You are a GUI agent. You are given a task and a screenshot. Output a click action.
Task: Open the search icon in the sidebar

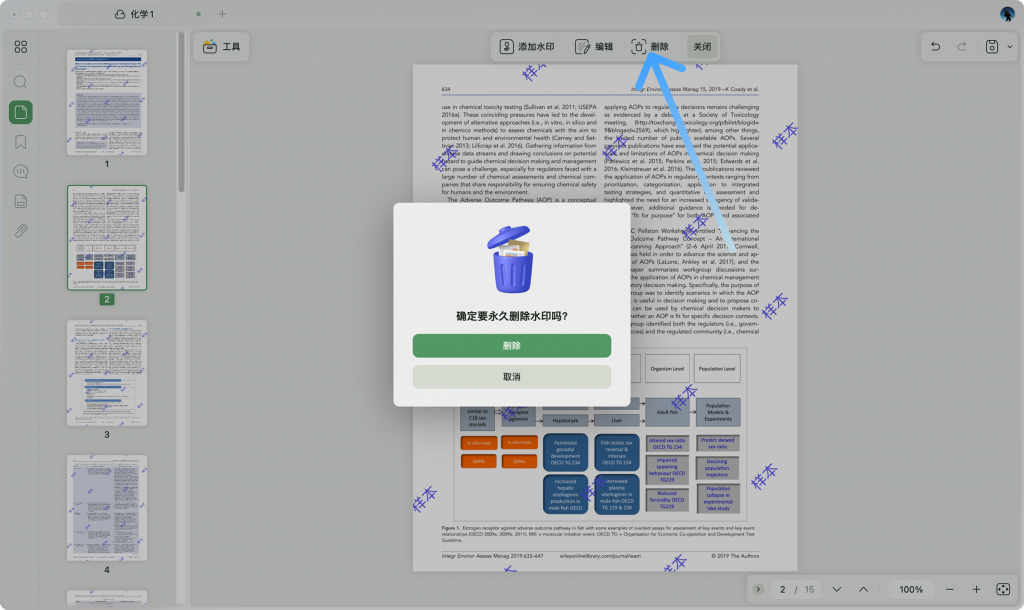point(21,82)
